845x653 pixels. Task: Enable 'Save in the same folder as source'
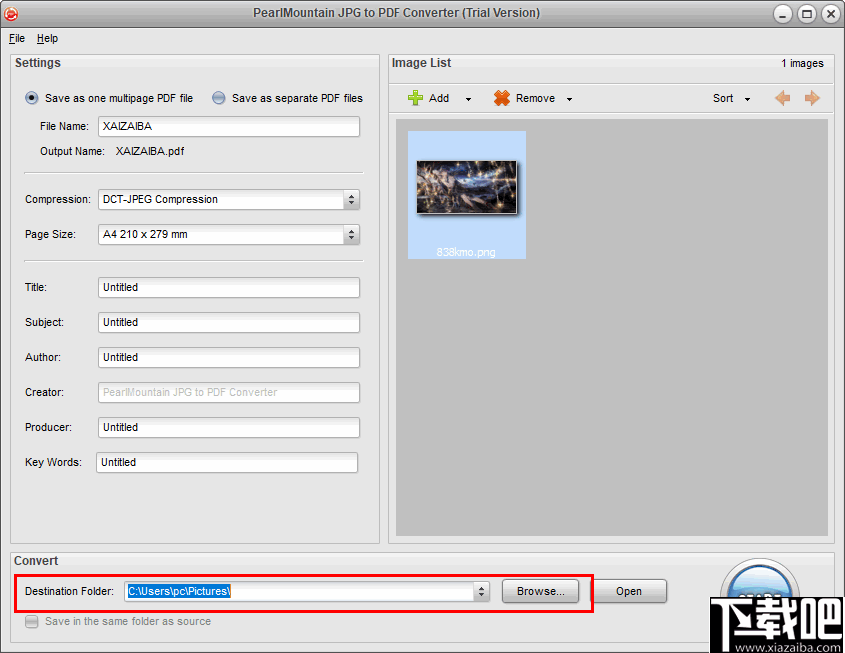click(x=31, y=621)
